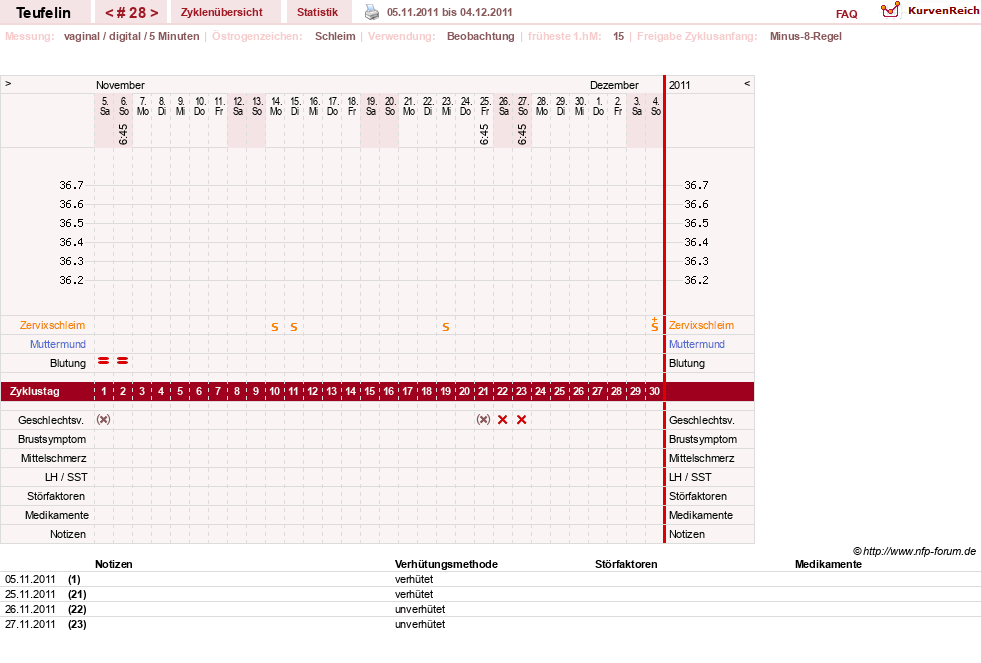
Task: Click 36.2 on the right temperature scale
Action: click(696, 280)
